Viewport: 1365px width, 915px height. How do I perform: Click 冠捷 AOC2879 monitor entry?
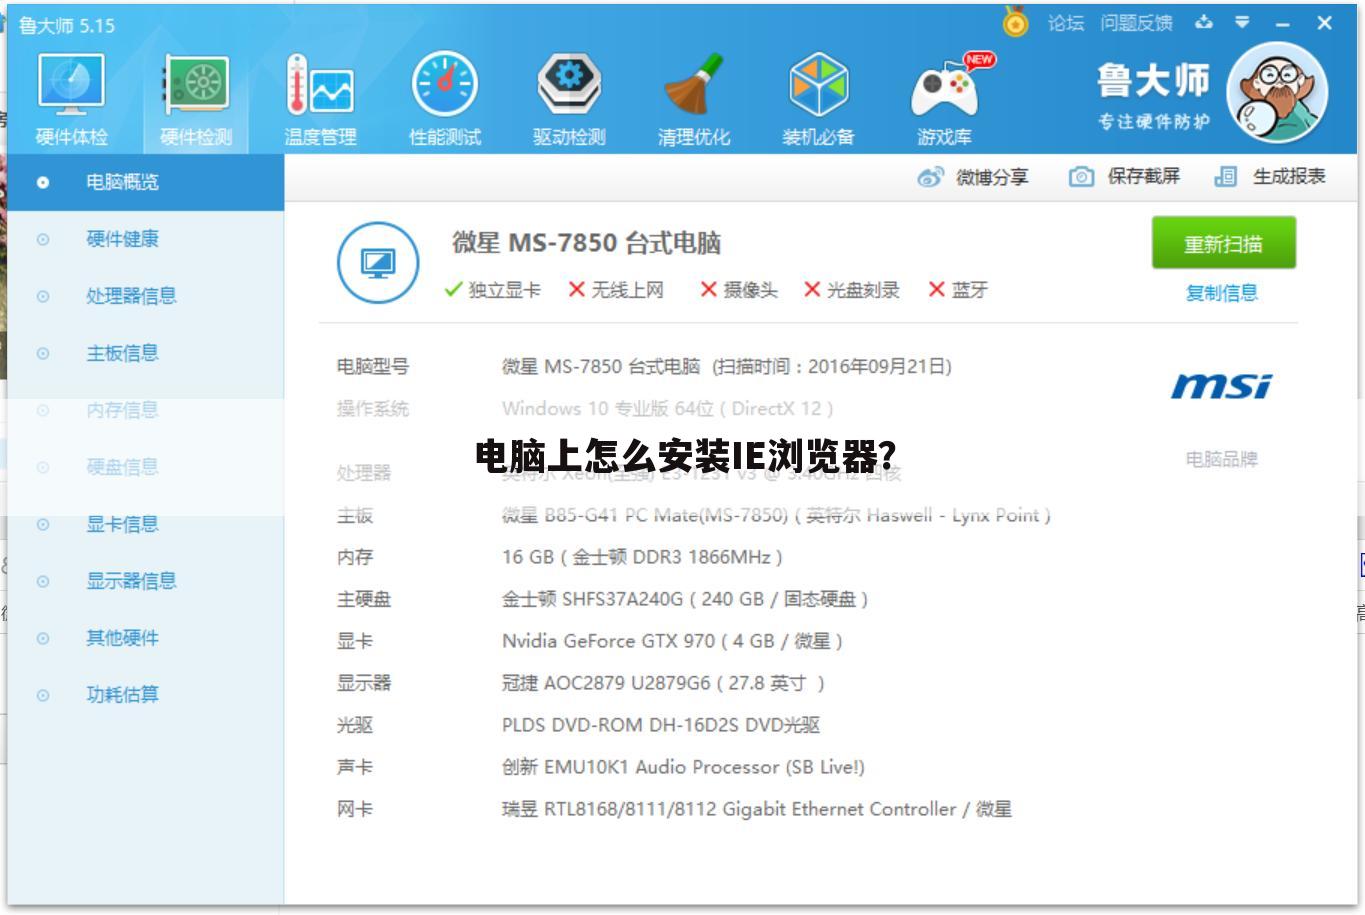point(663,683)
